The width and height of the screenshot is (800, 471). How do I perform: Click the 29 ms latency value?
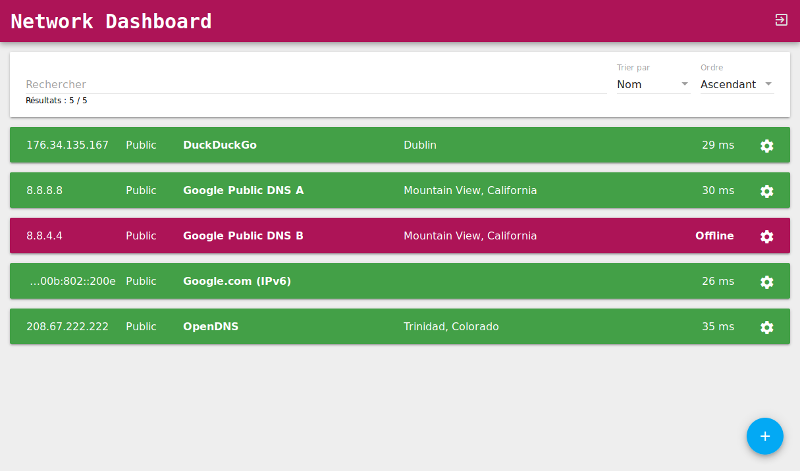(x=718, y=145)
